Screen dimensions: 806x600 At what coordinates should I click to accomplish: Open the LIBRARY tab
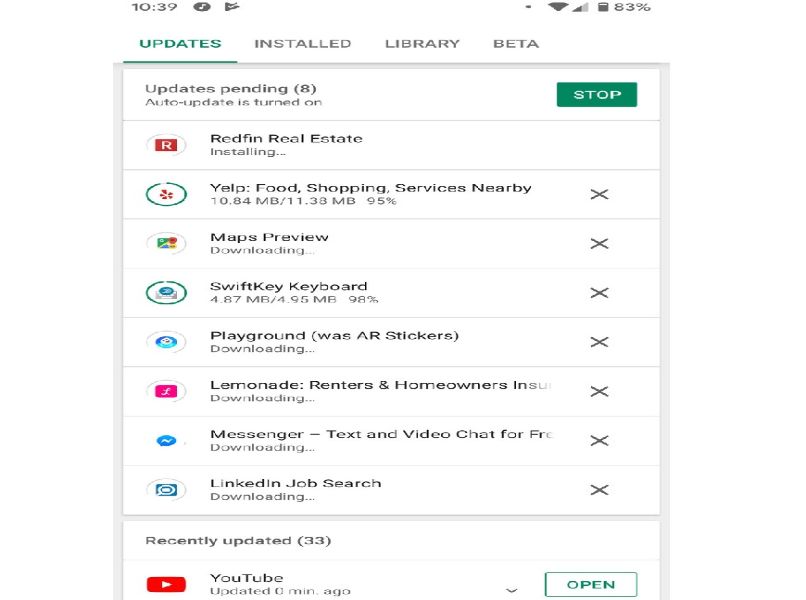point(423,43)
